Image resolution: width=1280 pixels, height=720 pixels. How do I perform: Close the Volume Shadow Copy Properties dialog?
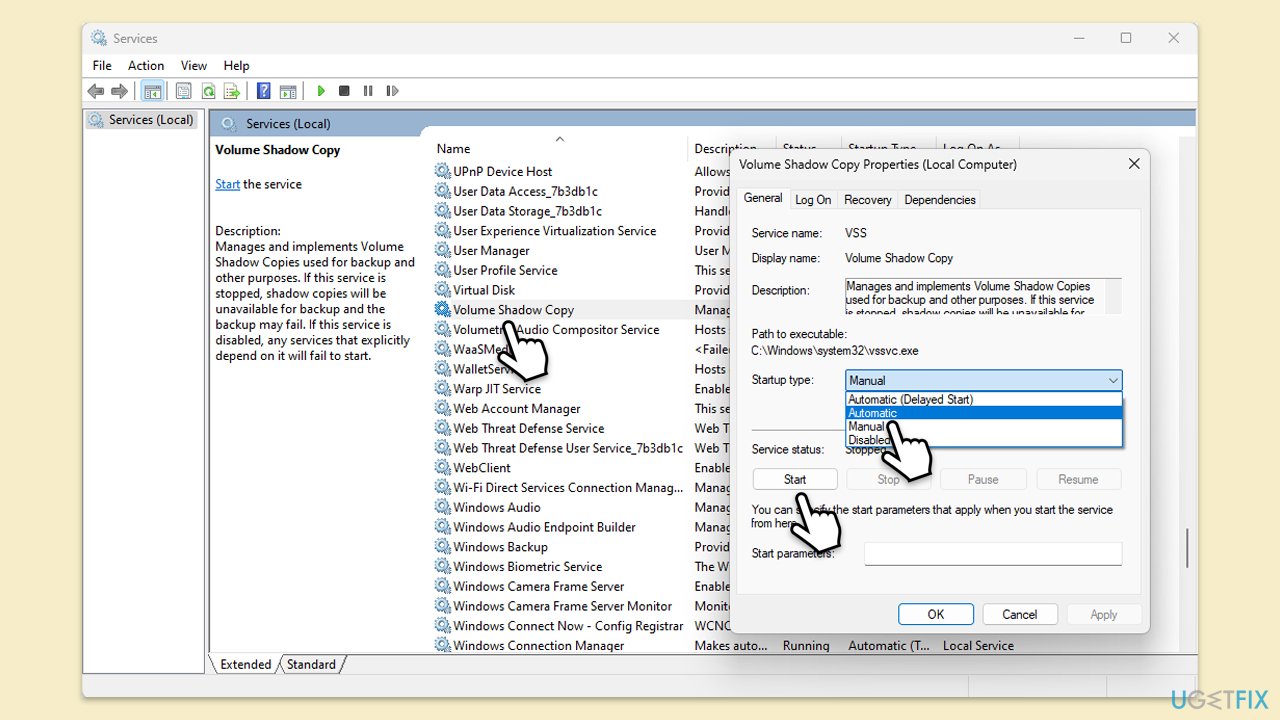[x=1133, y=164]
